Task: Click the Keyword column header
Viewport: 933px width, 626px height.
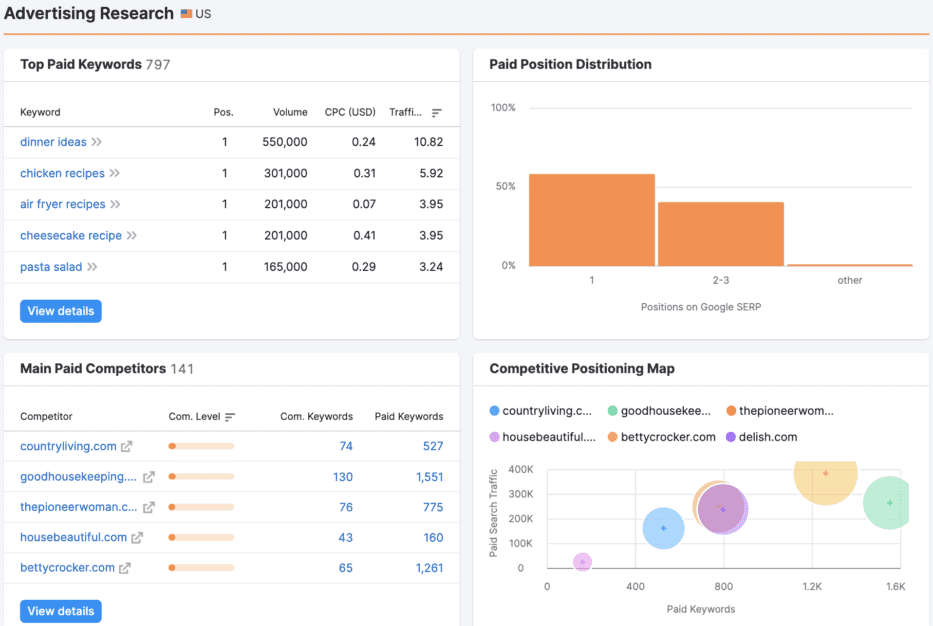Action: [40, 112]
